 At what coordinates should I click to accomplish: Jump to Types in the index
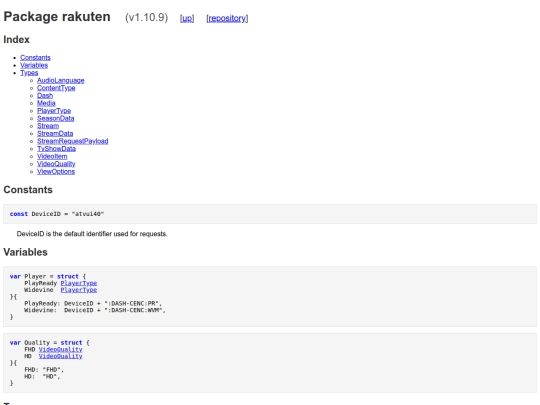pos(29,73)
